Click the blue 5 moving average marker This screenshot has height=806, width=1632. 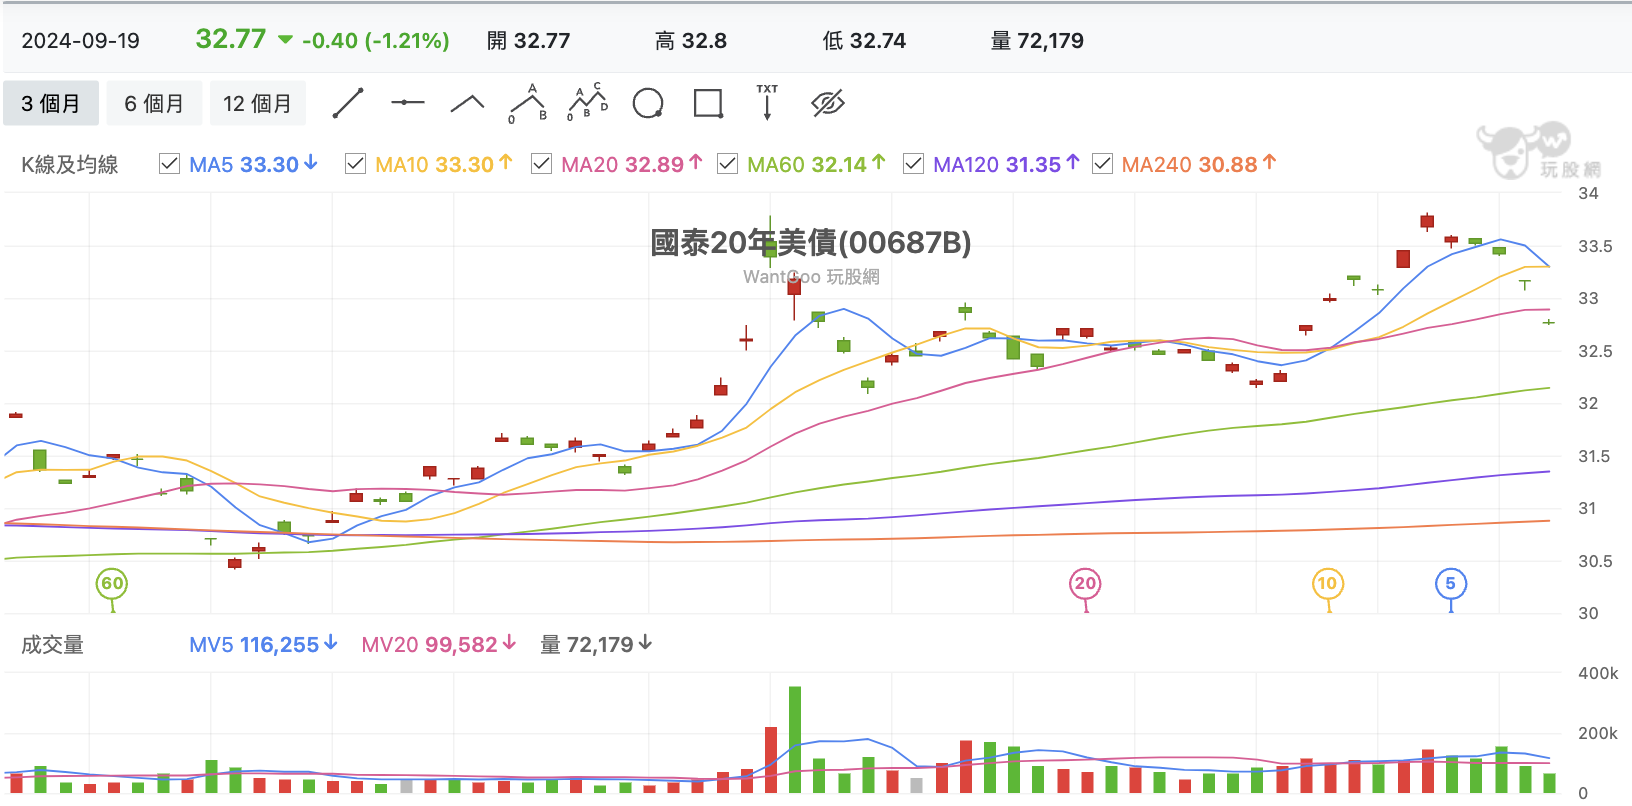(1450, 584)
